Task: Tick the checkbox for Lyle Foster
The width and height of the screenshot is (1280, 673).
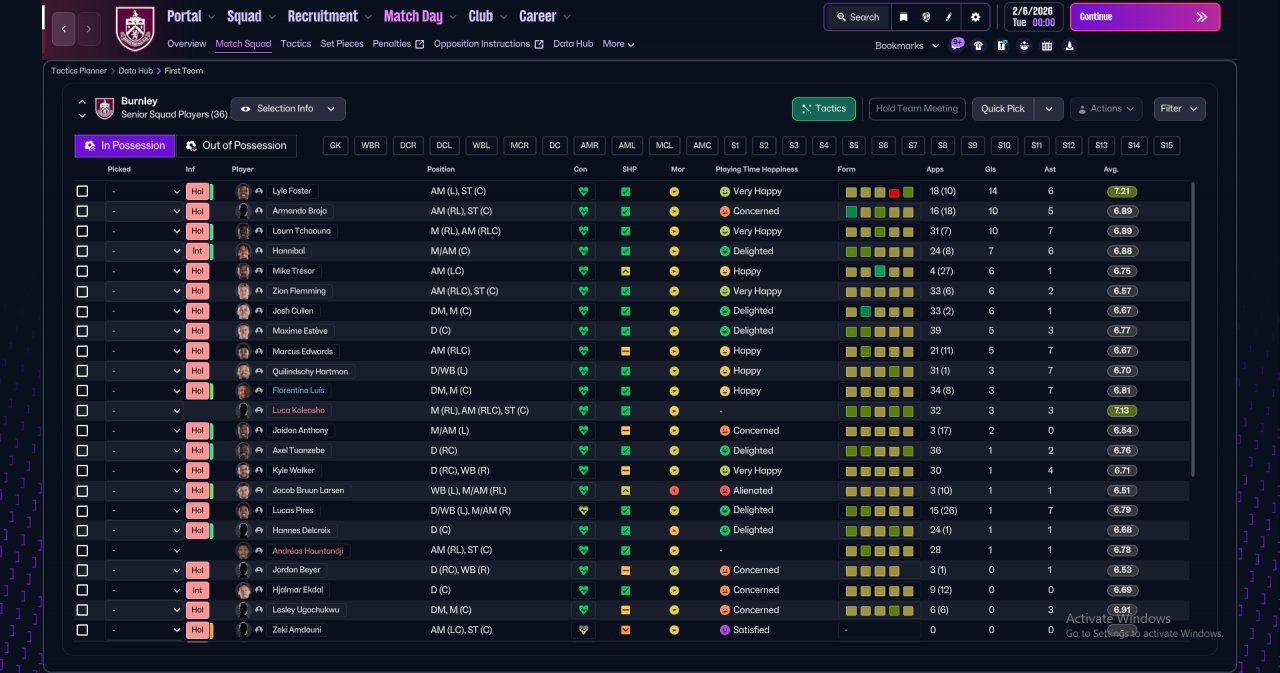Action: tap(82, 191)
